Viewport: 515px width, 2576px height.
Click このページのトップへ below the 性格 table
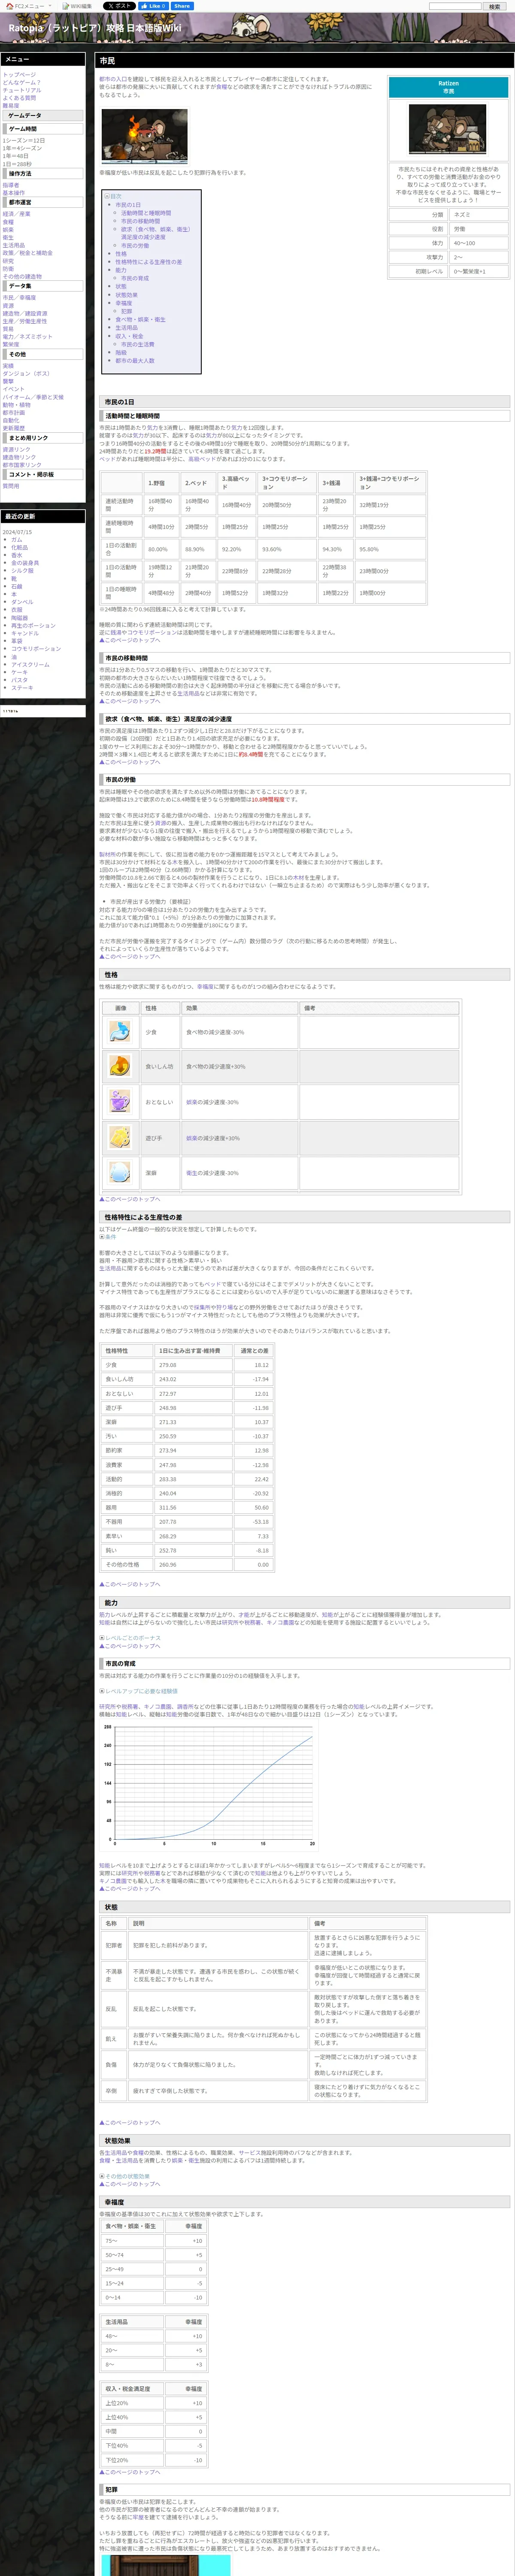(130, 1199)
